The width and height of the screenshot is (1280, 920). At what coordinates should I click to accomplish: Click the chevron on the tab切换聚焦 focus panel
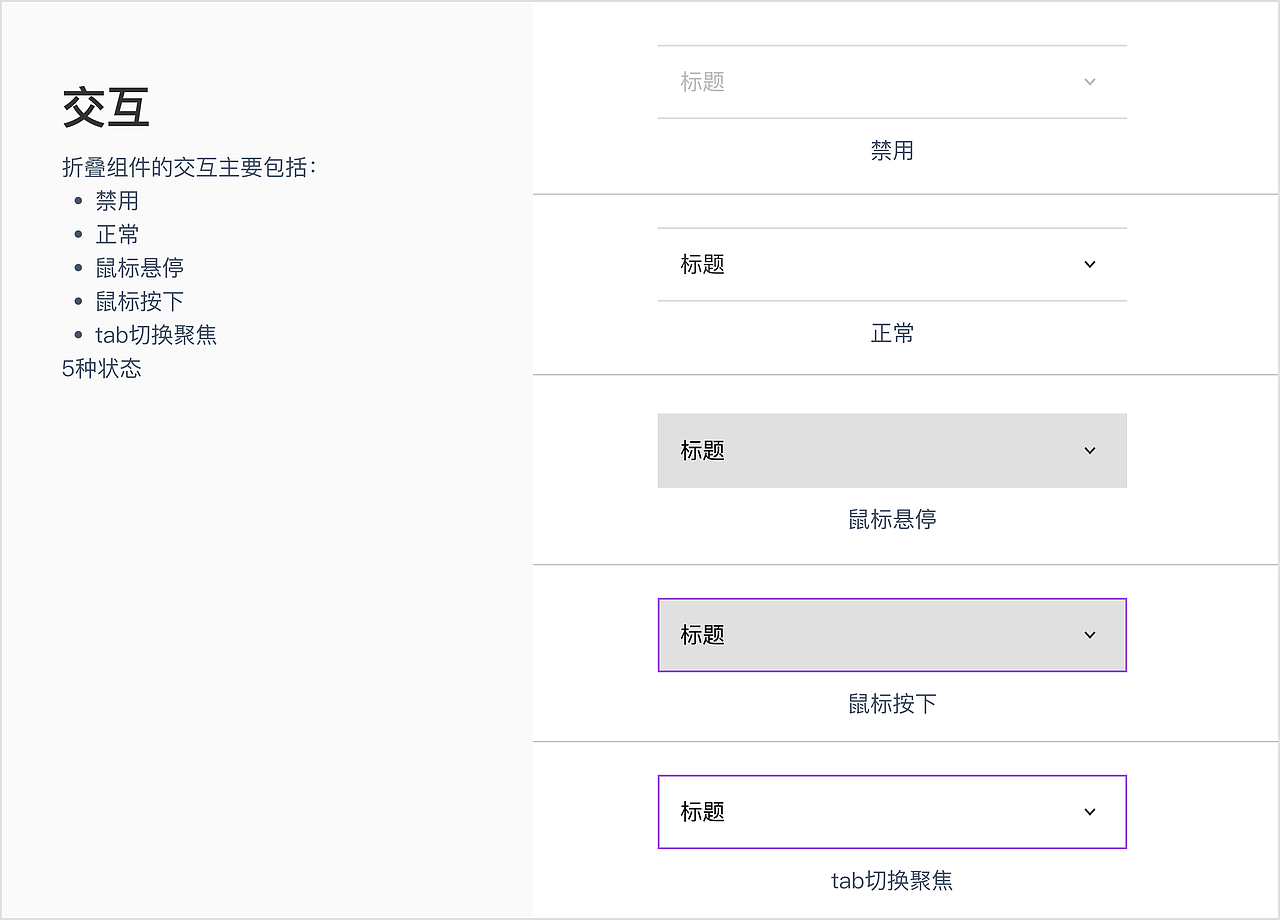1089,812
